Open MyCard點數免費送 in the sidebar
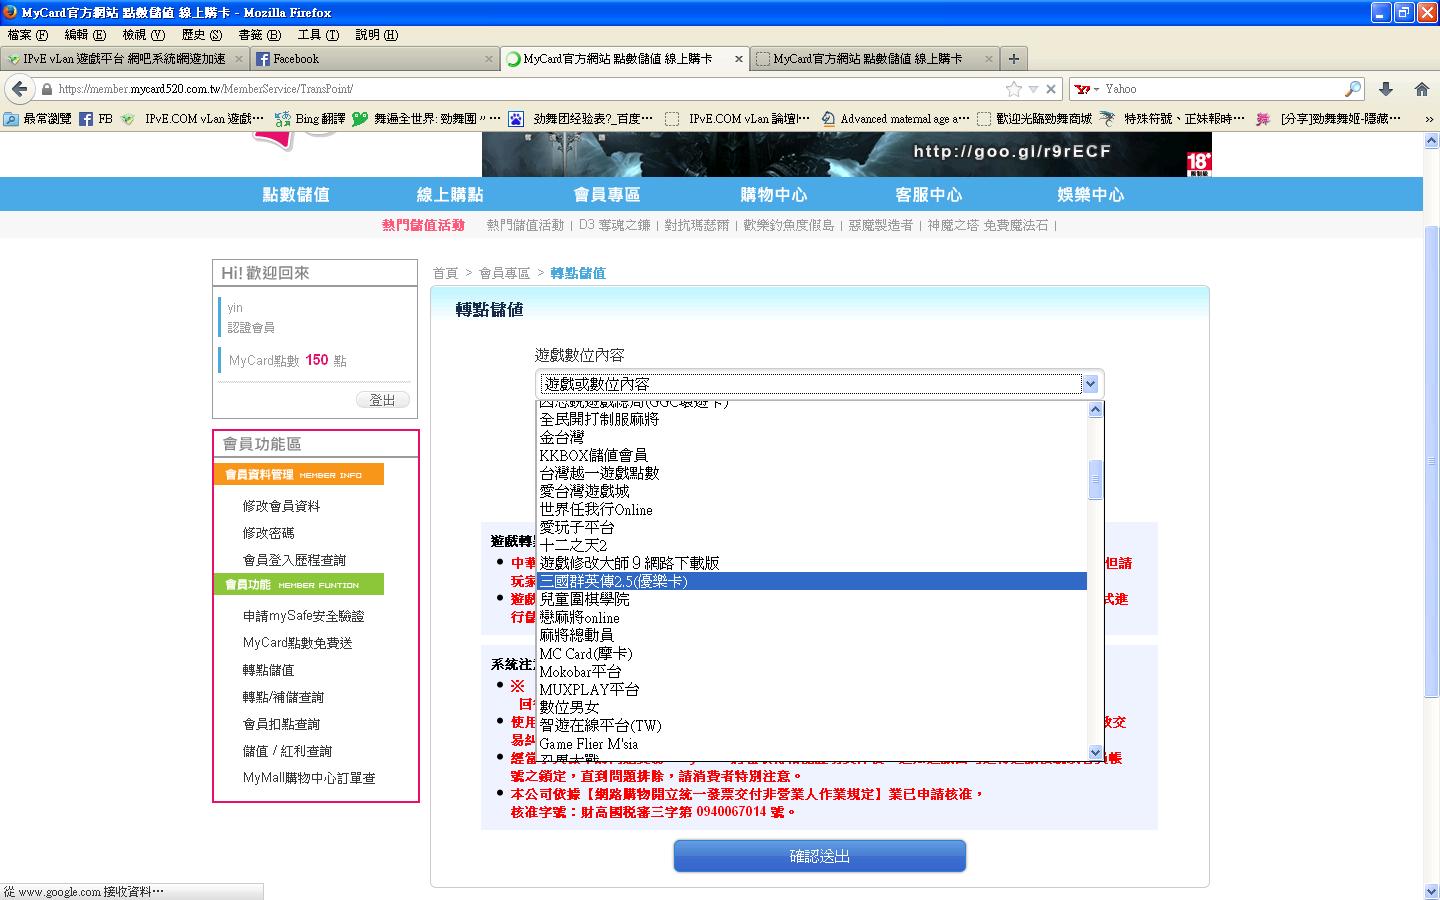The image size is (1440, 900). coord(298,643)
